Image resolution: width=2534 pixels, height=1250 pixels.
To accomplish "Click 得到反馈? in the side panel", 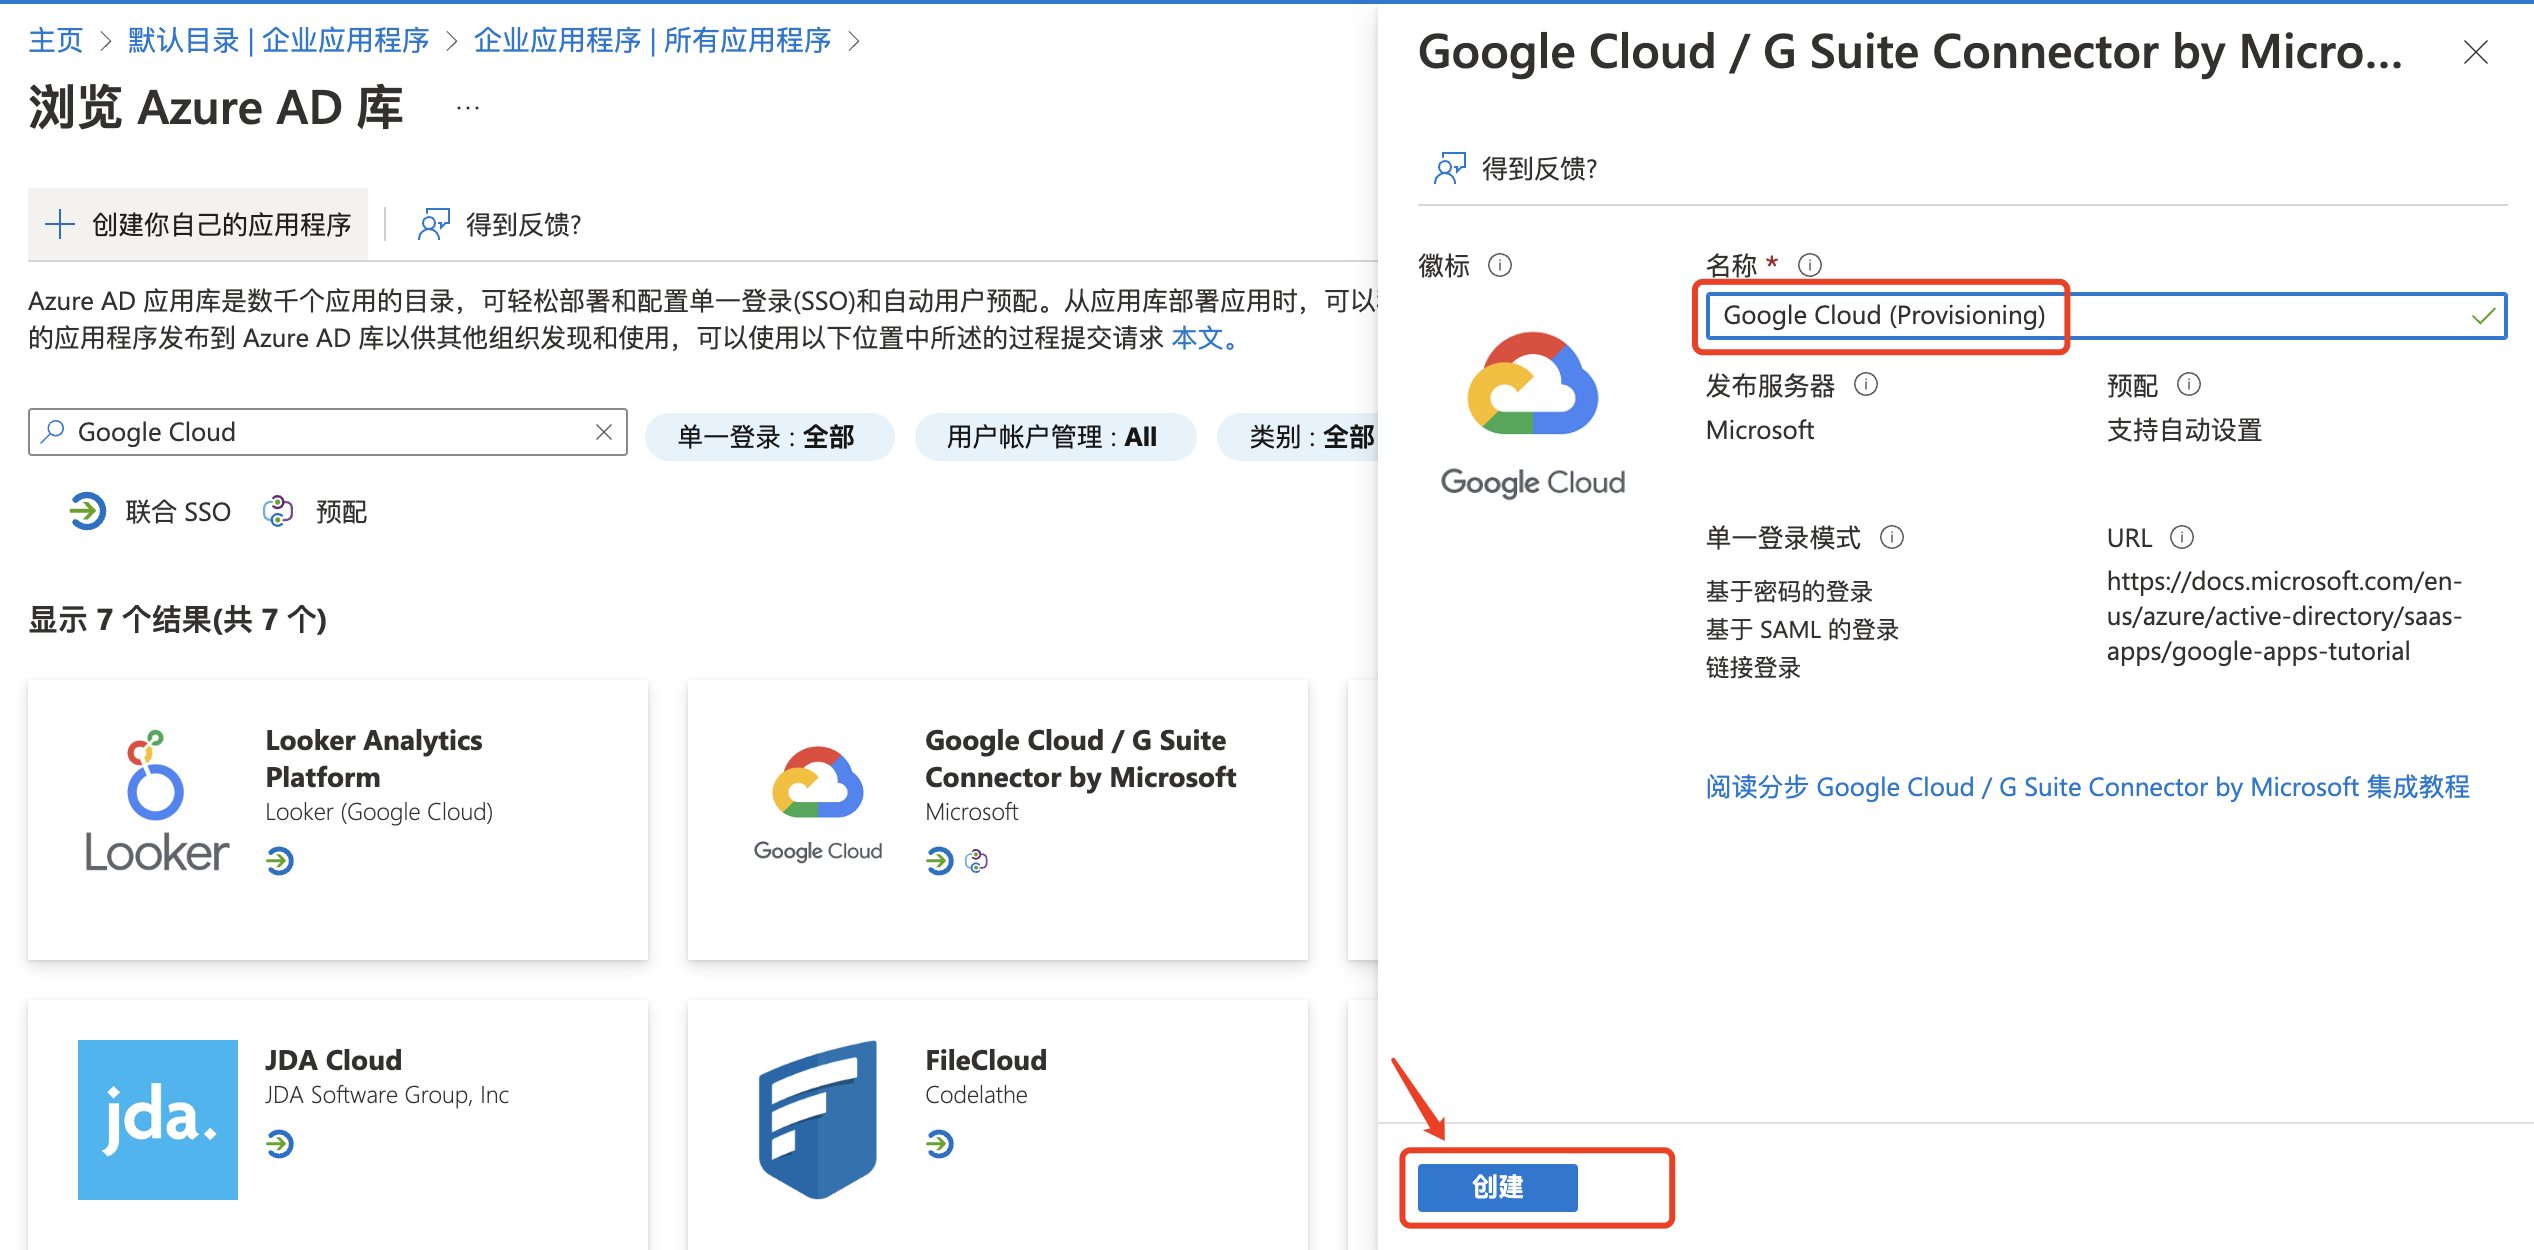I will (x=1540, y=168).
